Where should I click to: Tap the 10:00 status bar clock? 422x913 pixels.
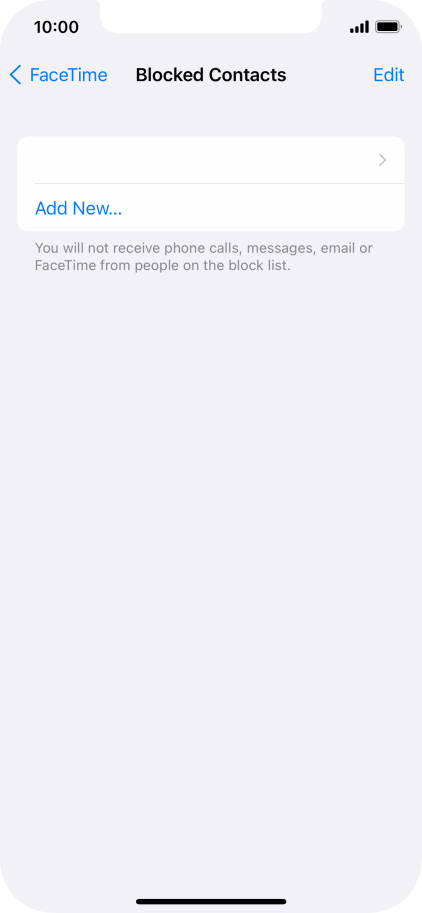pyautogui.click(x=56, y=27)
